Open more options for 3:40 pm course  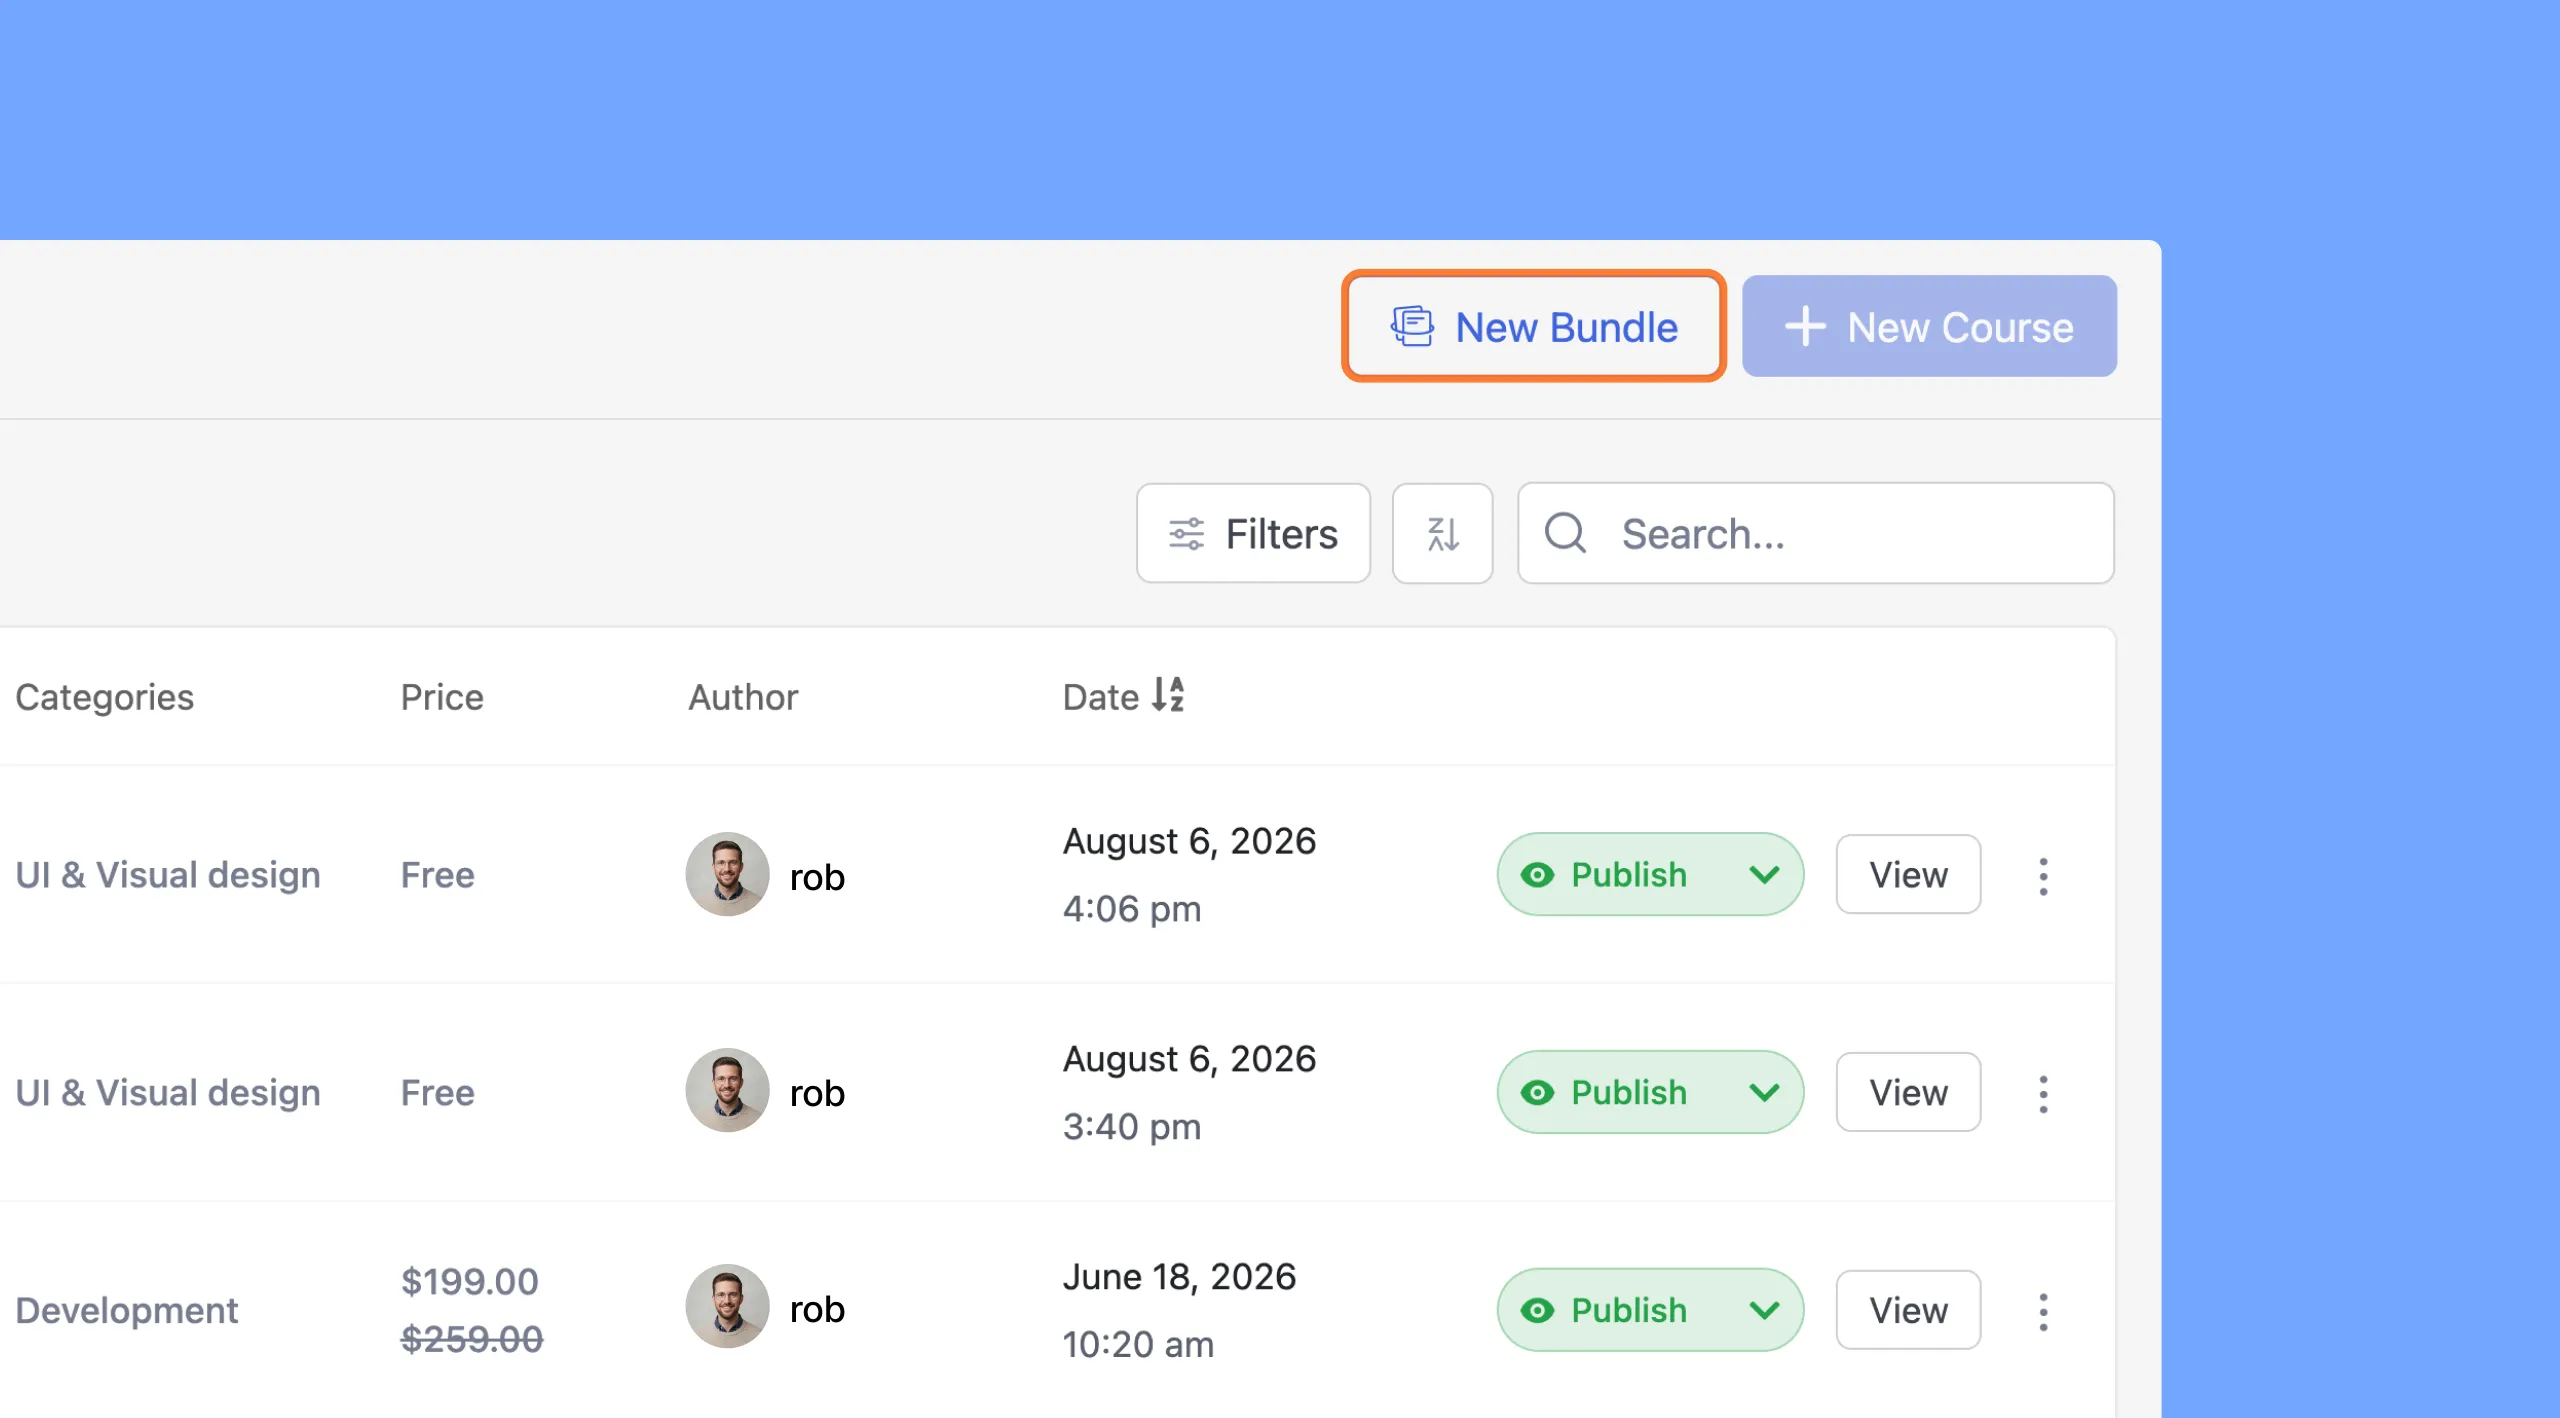[x=2043, y=1094]
